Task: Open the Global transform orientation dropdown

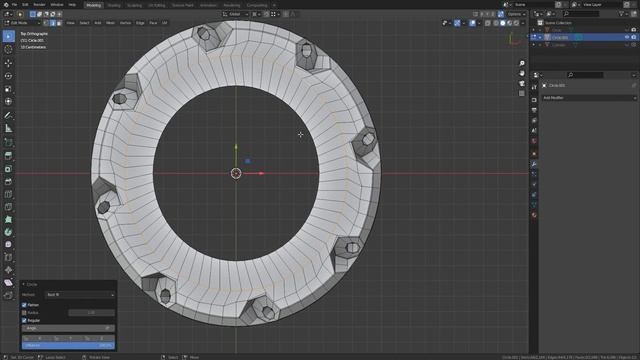Action: [x=236, y=14]
